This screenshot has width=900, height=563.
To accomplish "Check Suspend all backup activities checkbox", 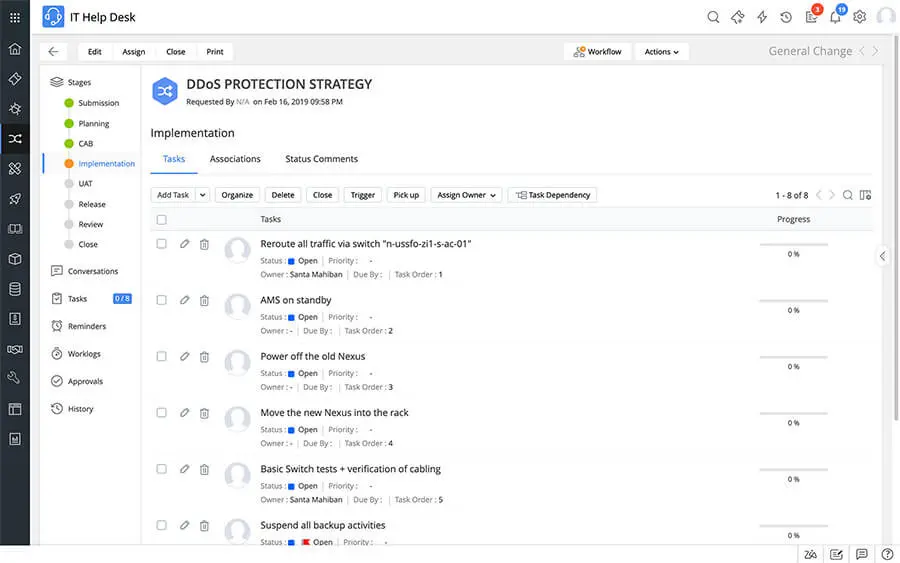I will click(161, 525).
